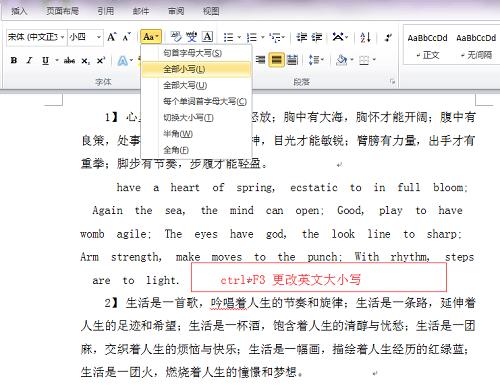Click the Sort A-Z icon
Screen dimensions: 500x385
pos(365,37)
